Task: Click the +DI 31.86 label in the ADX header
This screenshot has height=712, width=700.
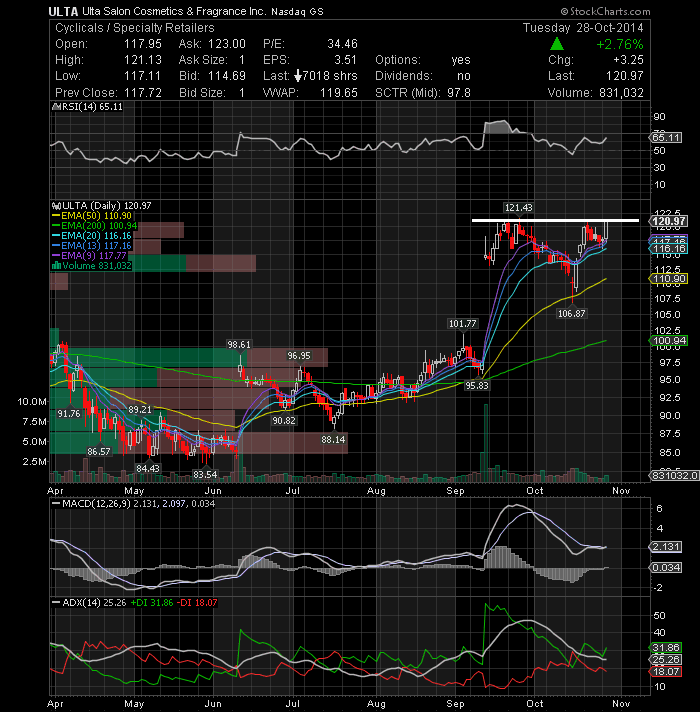Action: click(152, 603)
